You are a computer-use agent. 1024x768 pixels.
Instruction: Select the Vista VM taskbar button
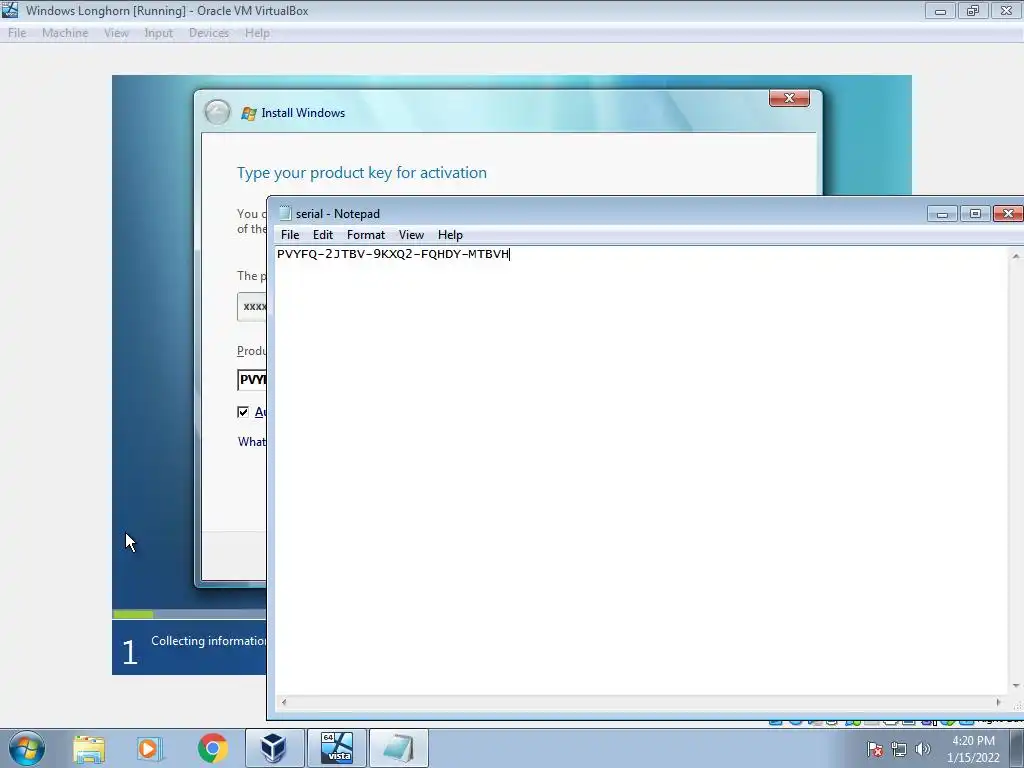point(336,748)
